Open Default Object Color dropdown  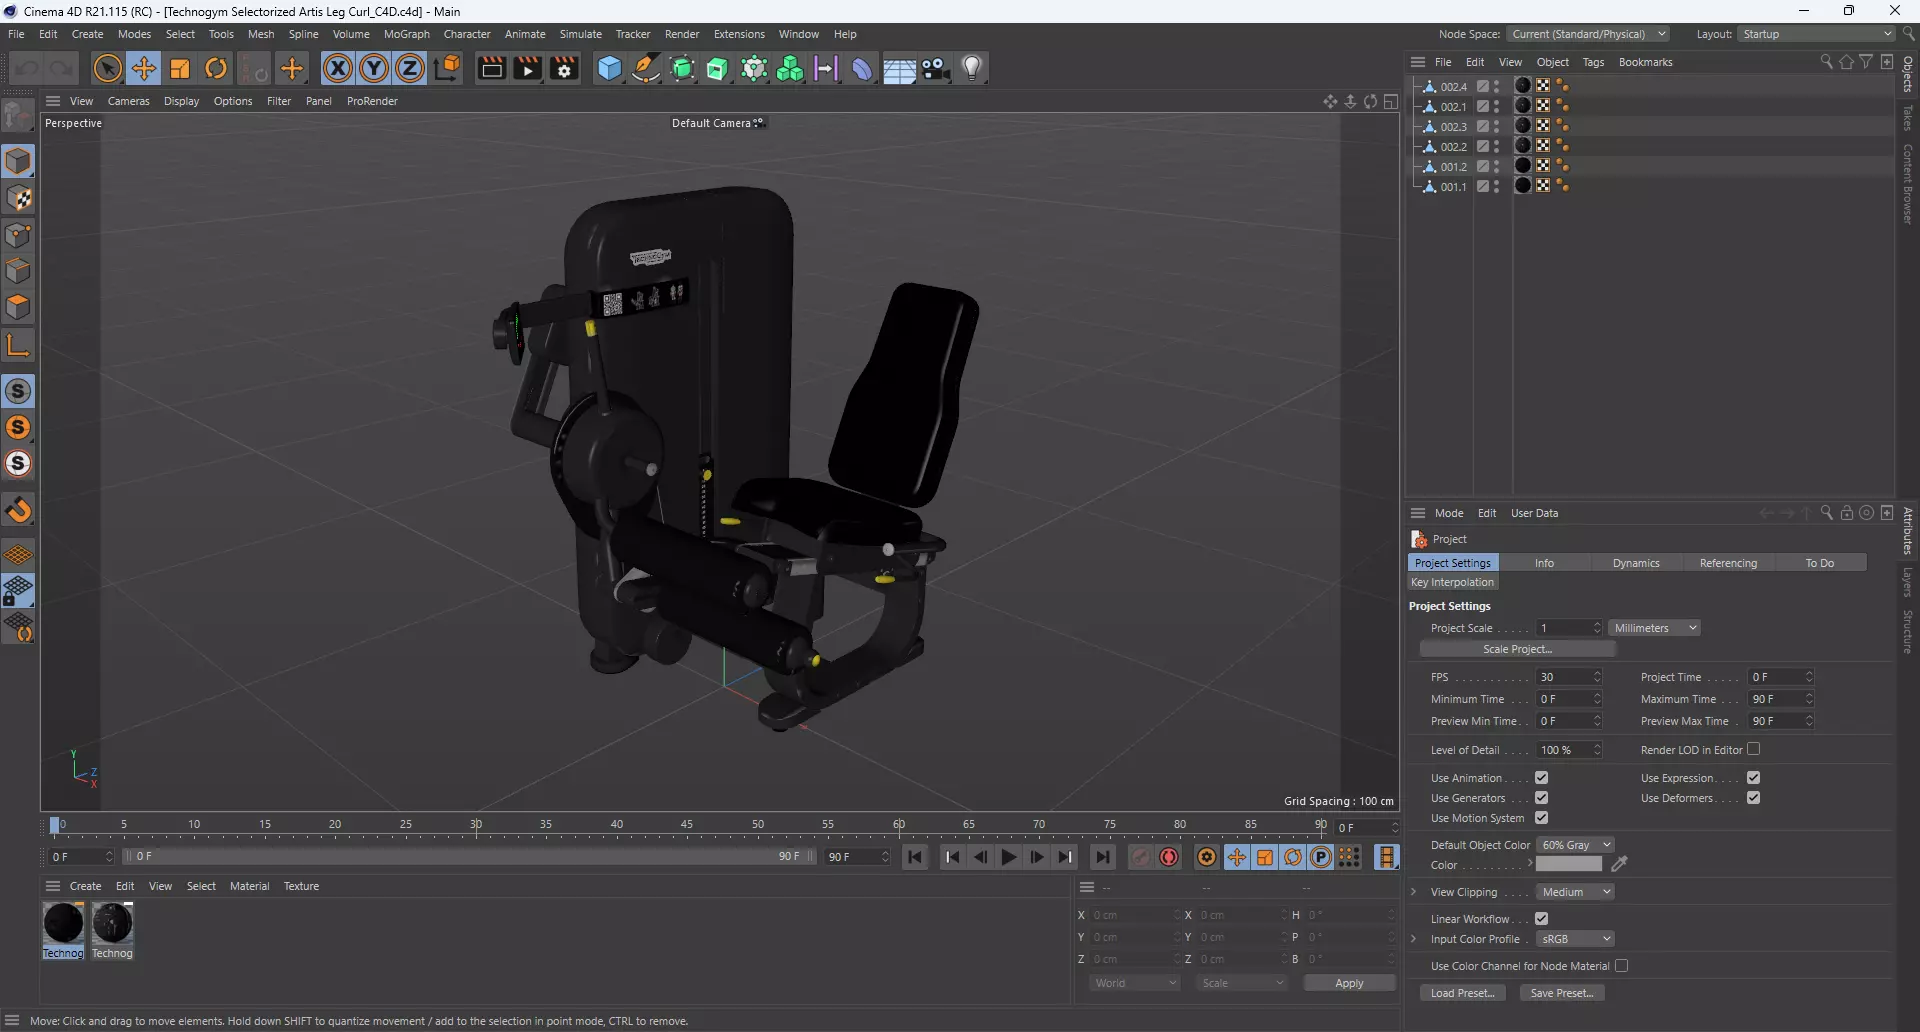[1575, 845]
